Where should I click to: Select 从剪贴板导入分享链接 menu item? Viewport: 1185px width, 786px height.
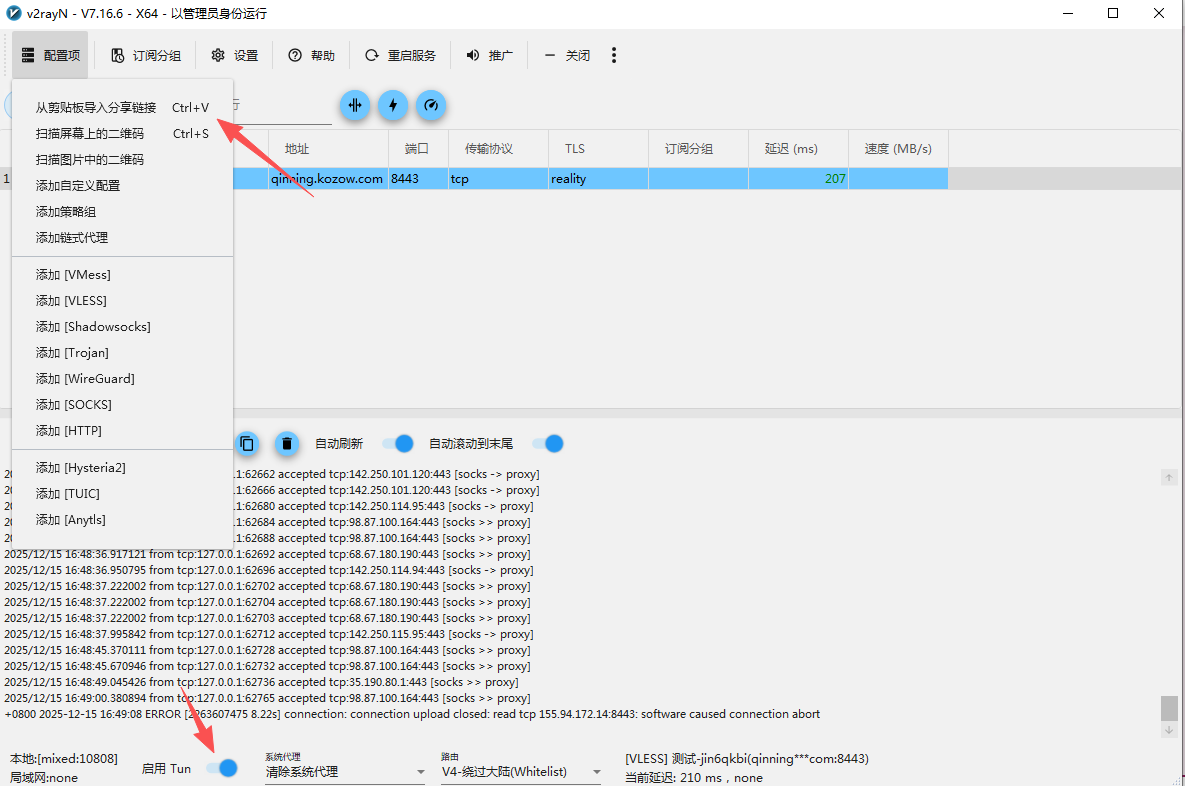tap(96, 108)
